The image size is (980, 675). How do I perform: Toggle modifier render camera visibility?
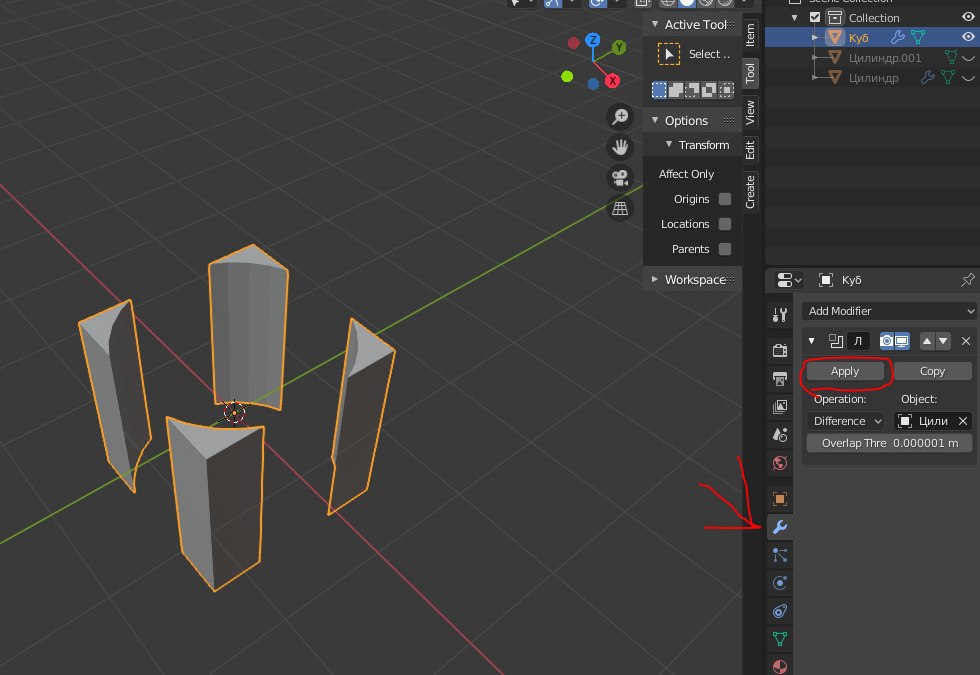pos(886,341)
